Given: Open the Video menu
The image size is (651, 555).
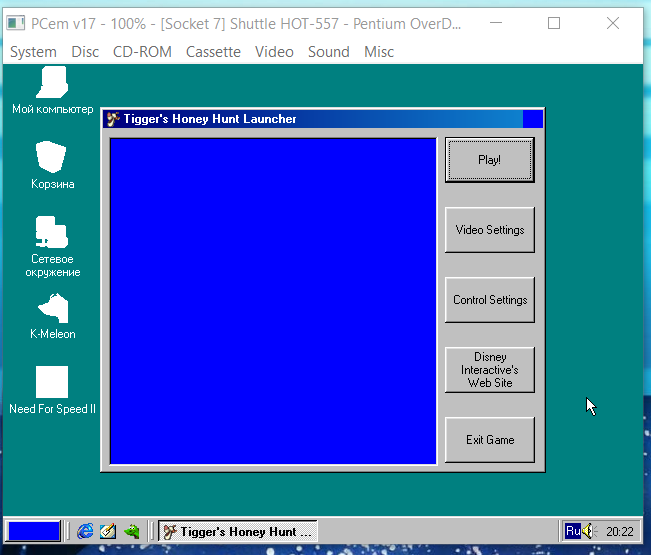Looking at the screenshot, I should pos(274,52).
